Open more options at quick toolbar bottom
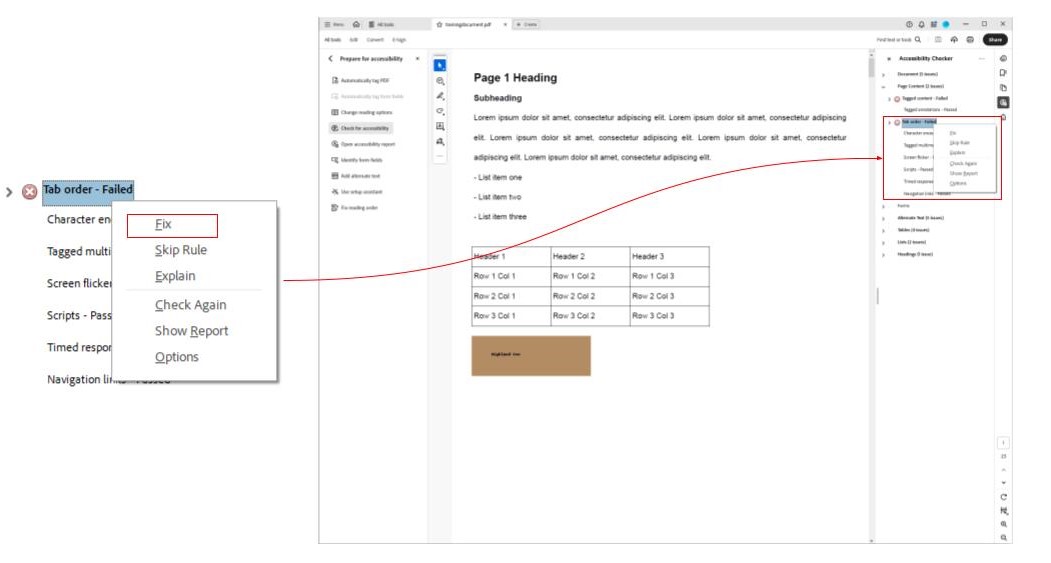This screenshot has width=1051, height=563. point(440,155)
